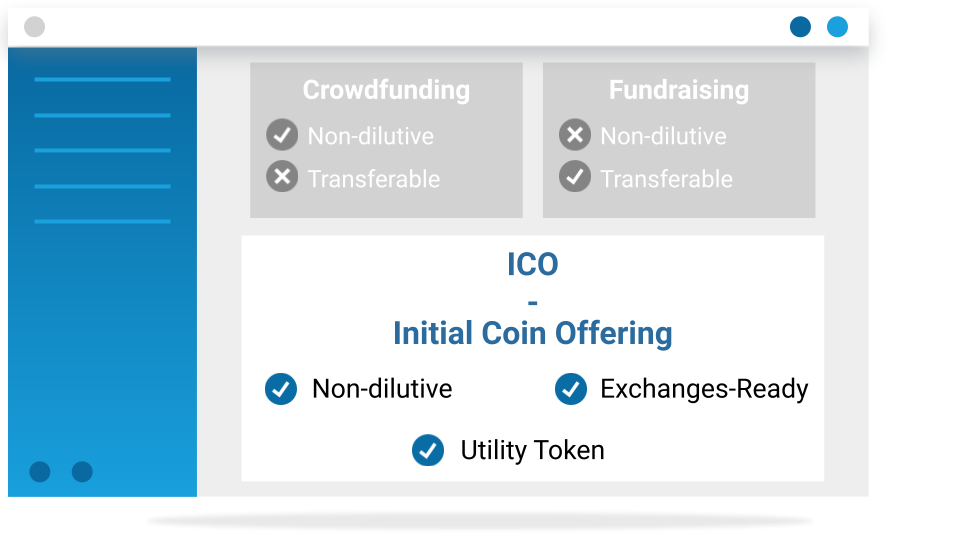The width and height of the screenshot is (960, 540).
Task: Select the third sidebar menu line
Action: (x=102, y=151)
